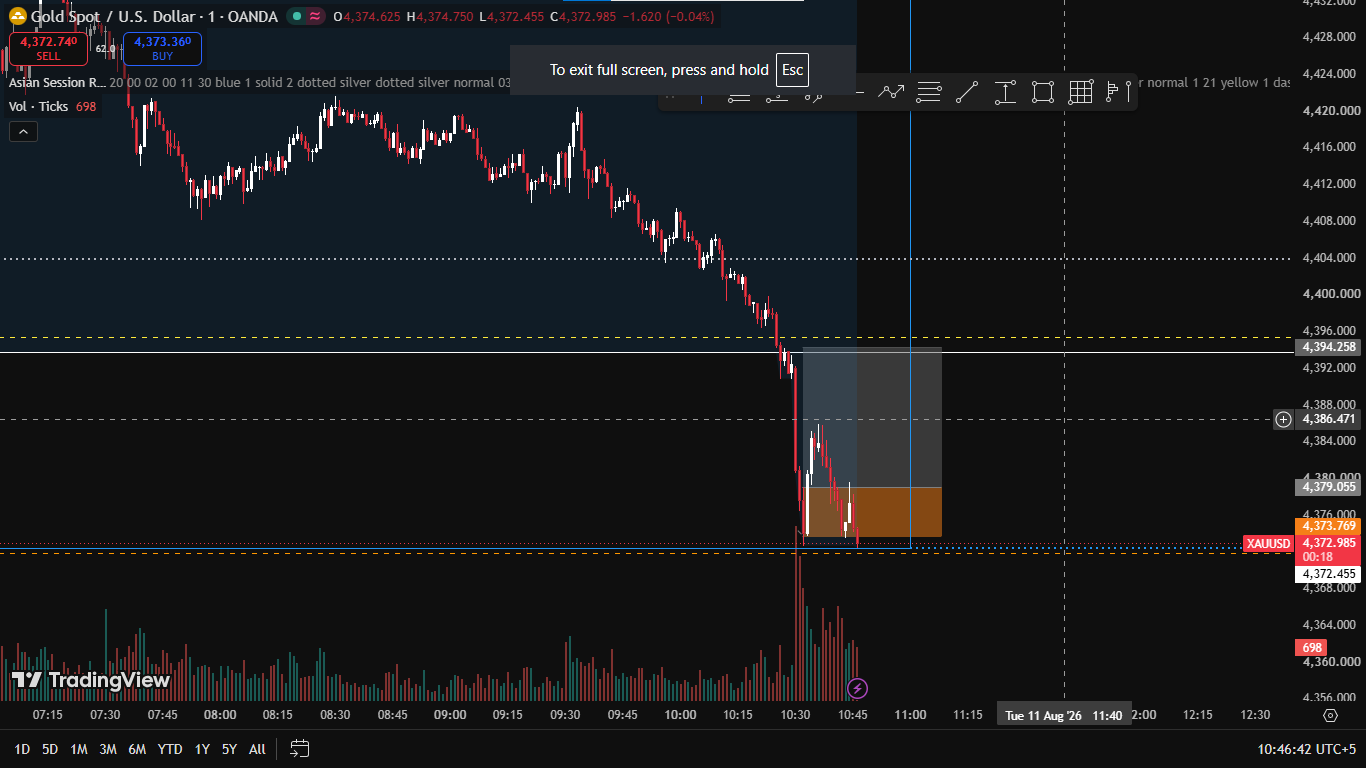This screenshot has height=768, width=1366.
Task: Click the plus icon on the price scale
Action: click(1283, 419)
